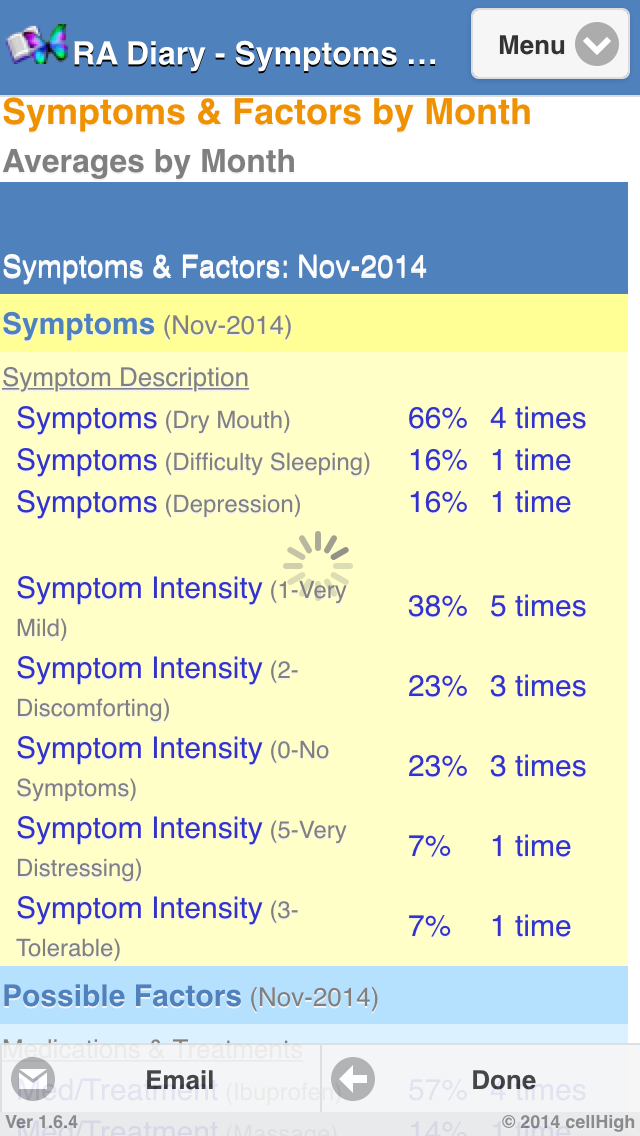The height and width of the screenshot is (1136, 640).
Task: Select Symptom Intensity 1-Very Mild row
Action: tap(180, 606)
